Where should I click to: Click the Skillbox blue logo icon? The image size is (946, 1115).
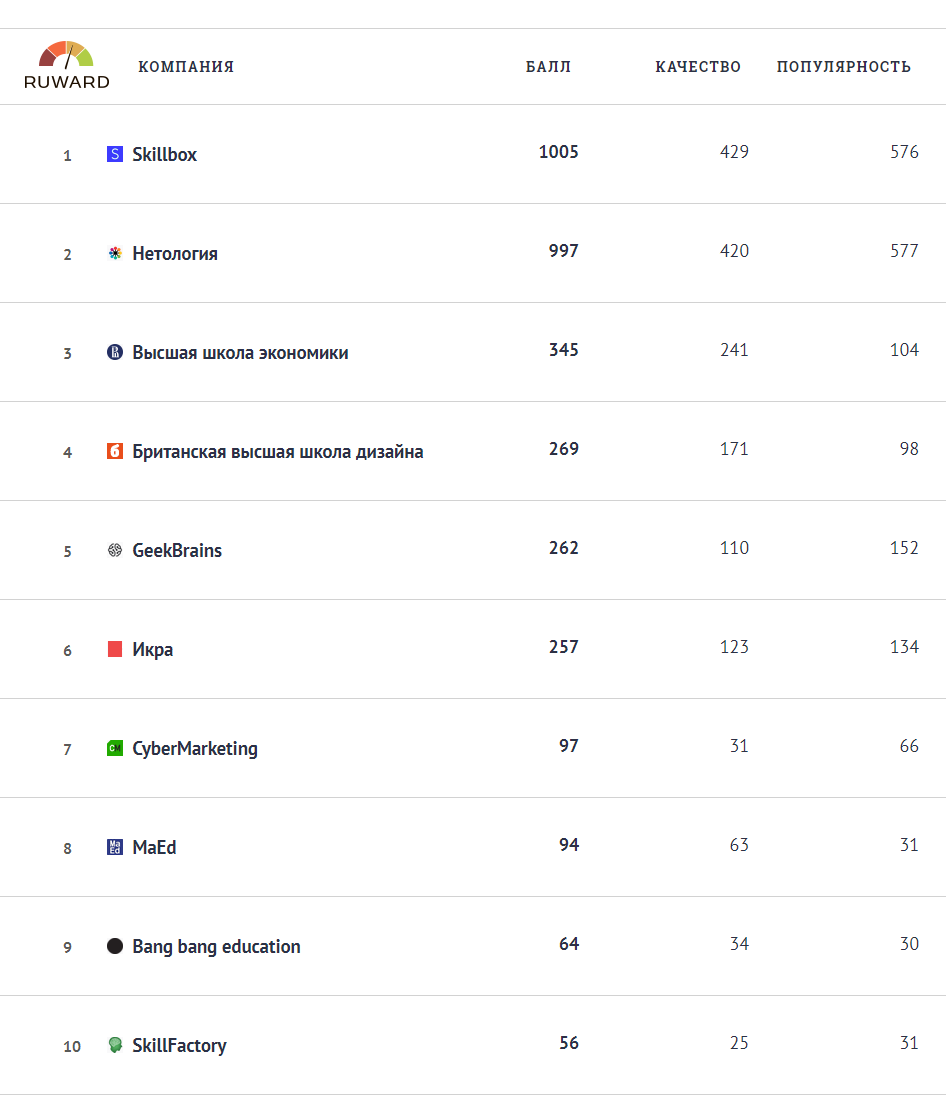pos(115,154)
